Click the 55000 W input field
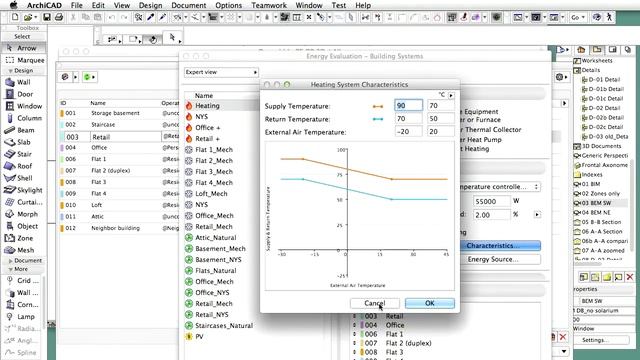Screen dimensions: 640x360 (x=491, y=201)
